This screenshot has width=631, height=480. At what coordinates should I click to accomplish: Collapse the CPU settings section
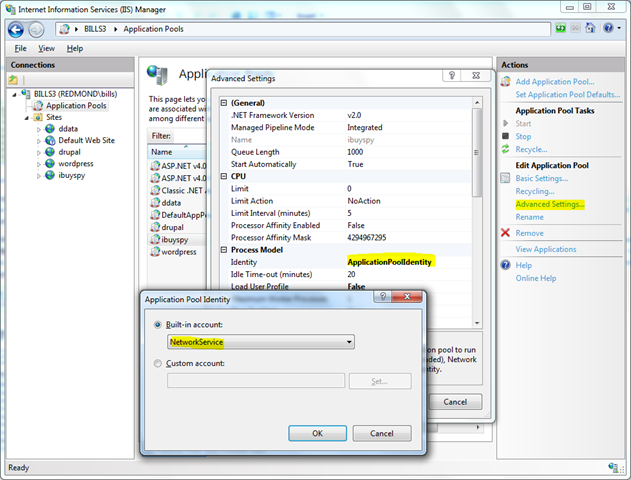point(224,176)
